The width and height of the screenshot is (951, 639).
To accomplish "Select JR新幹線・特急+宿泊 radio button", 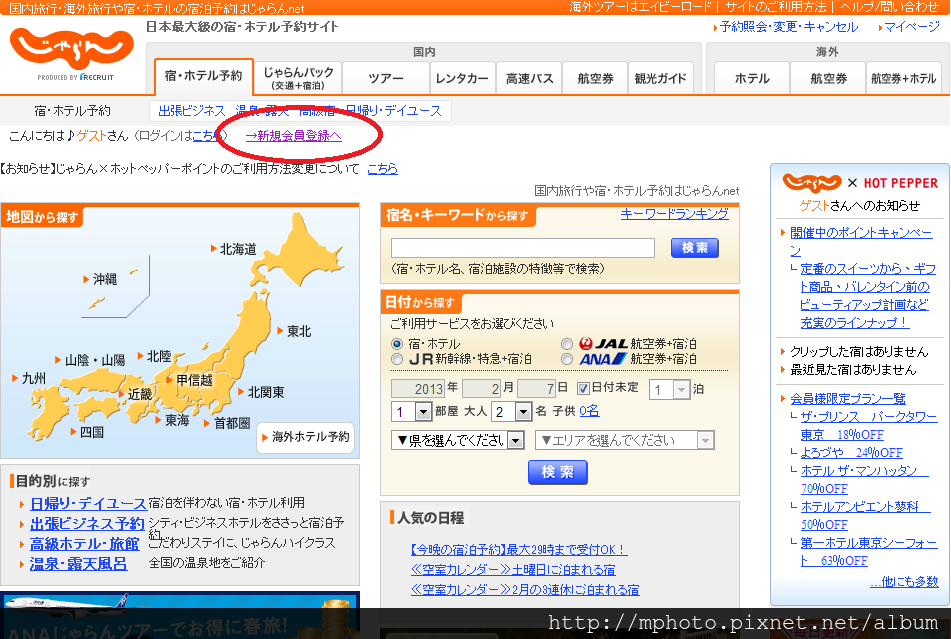I will (x=397, y=359).
